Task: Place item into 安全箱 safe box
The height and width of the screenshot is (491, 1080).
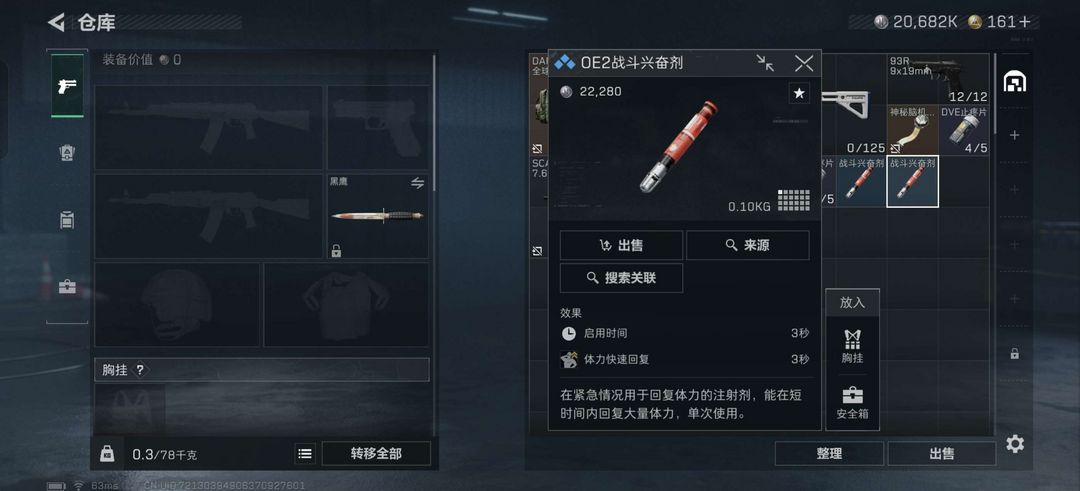Action: [853, 402]
